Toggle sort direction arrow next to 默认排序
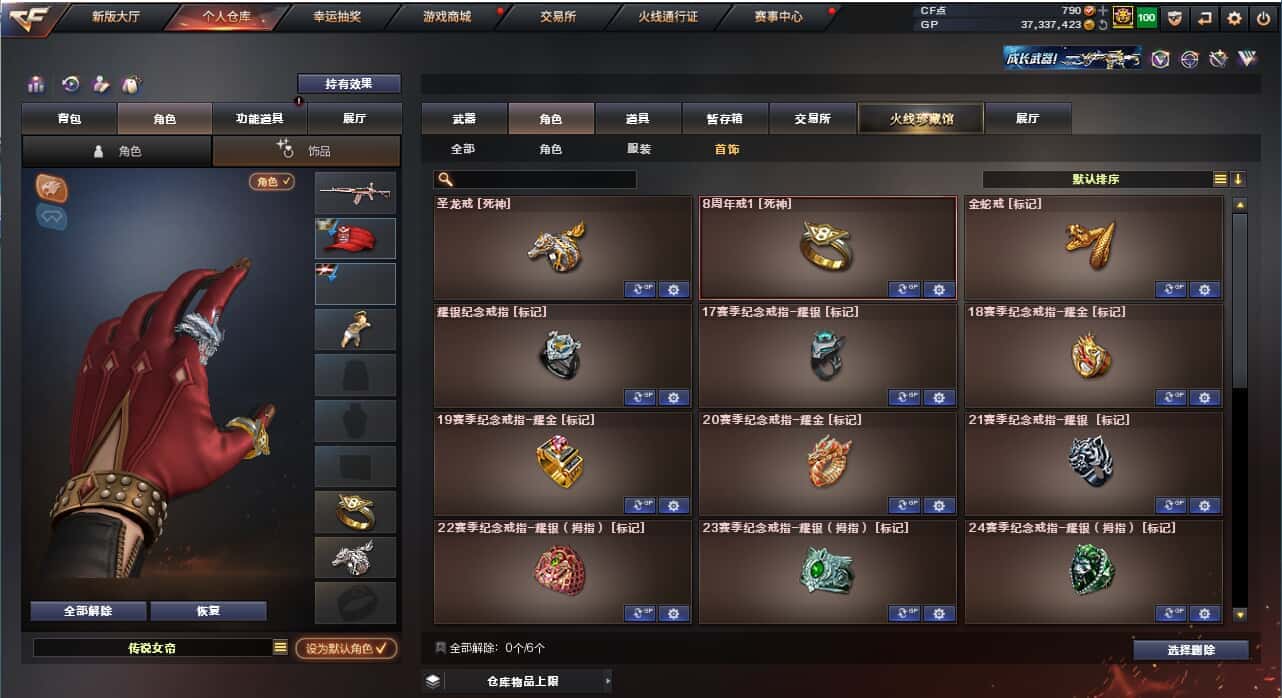 (x=1238, y=180)
